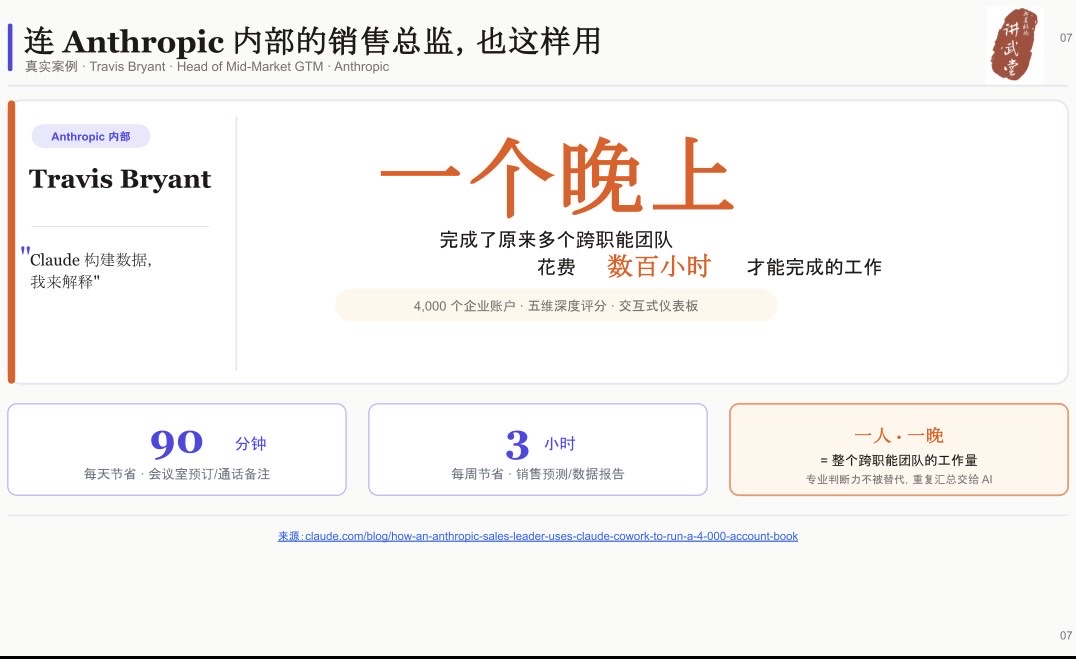The image size is (1076, 659).
Task: Click the large '一个晚上' headline
Action: click(x=557, y=176)
